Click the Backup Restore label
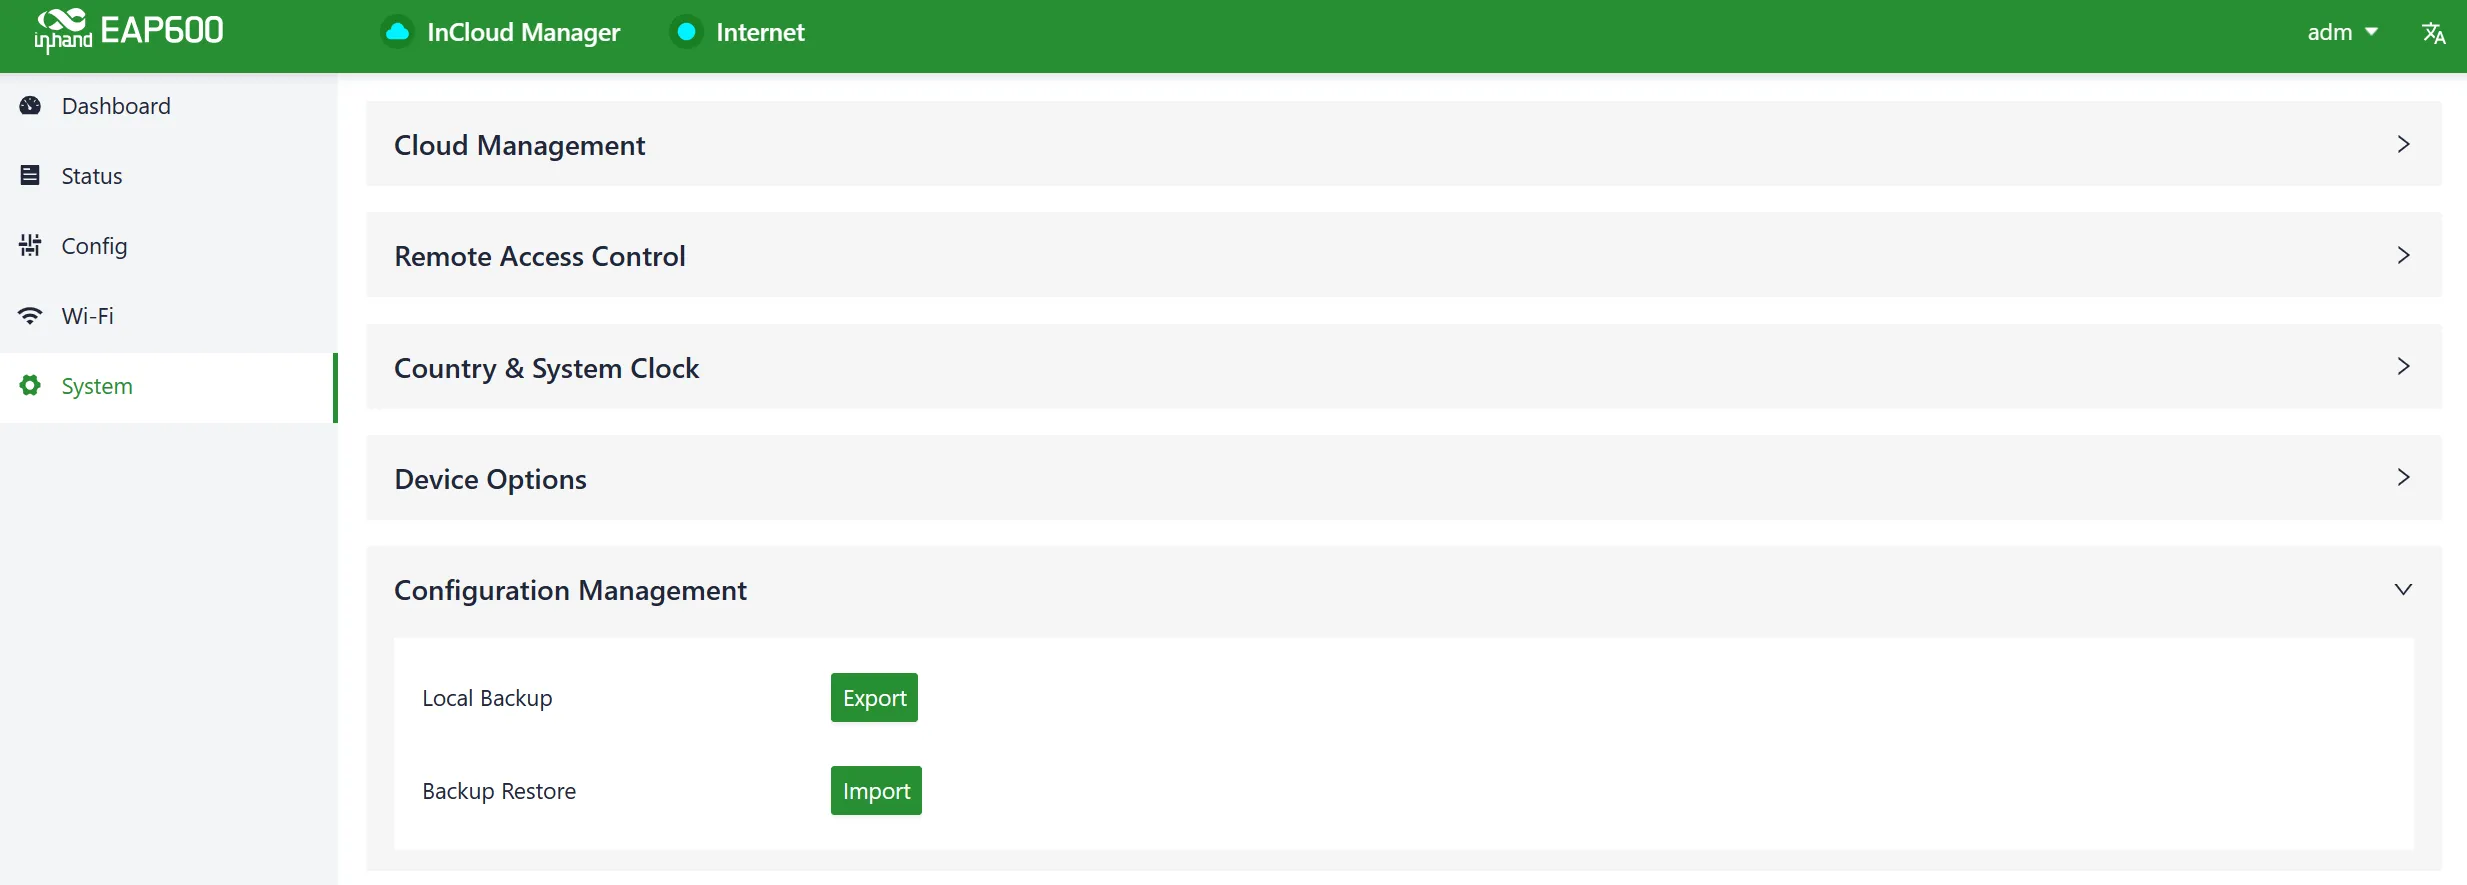This screenshot has width=2467, height=885. tap(499, 791)
